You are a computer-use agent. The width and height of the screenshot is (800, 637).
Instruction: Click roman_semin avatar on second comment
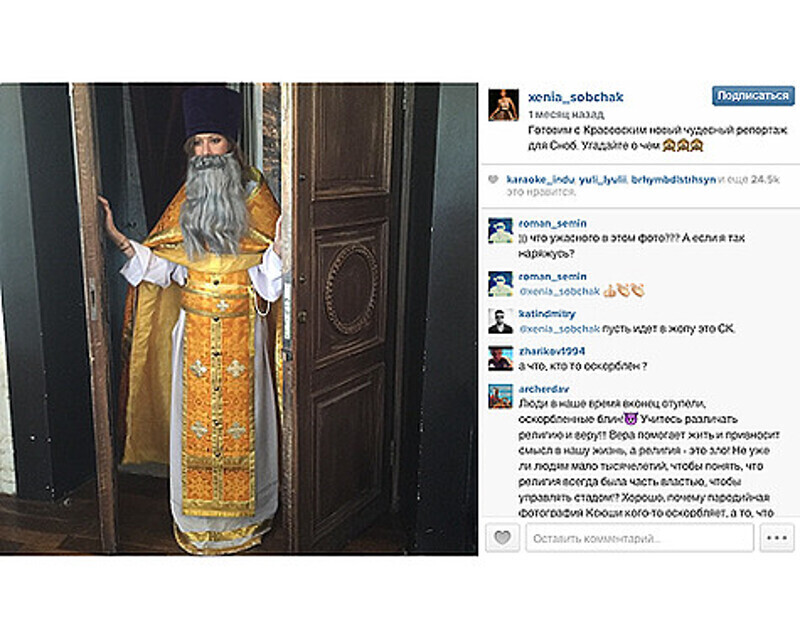[501, 284]
